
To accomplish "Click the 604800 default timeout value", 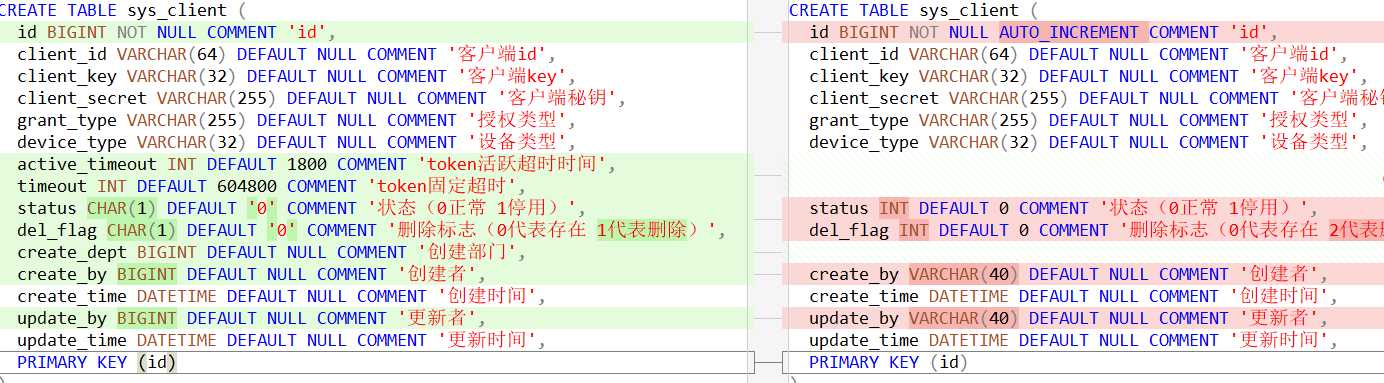I will (247, 186).
